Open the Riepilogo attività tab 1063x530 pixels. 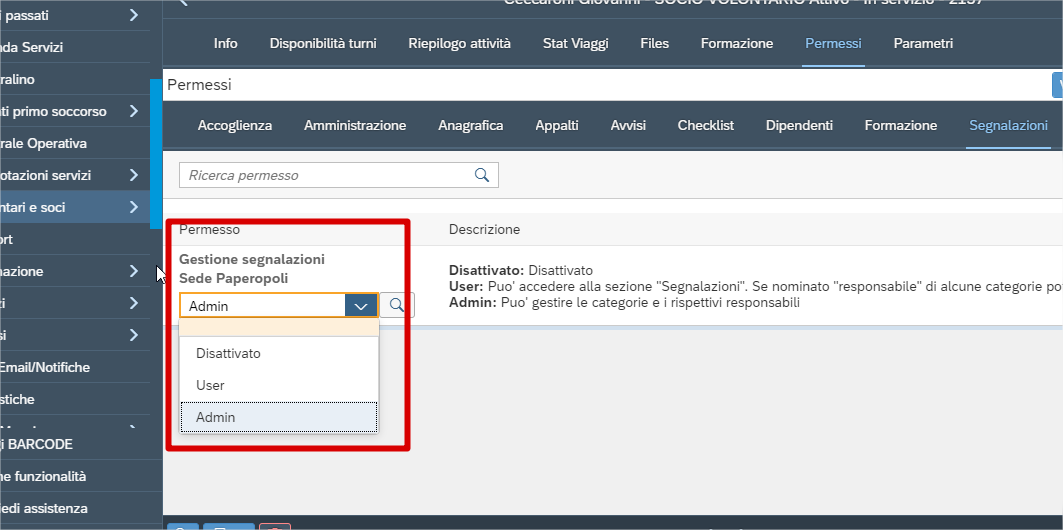point(460,43)
